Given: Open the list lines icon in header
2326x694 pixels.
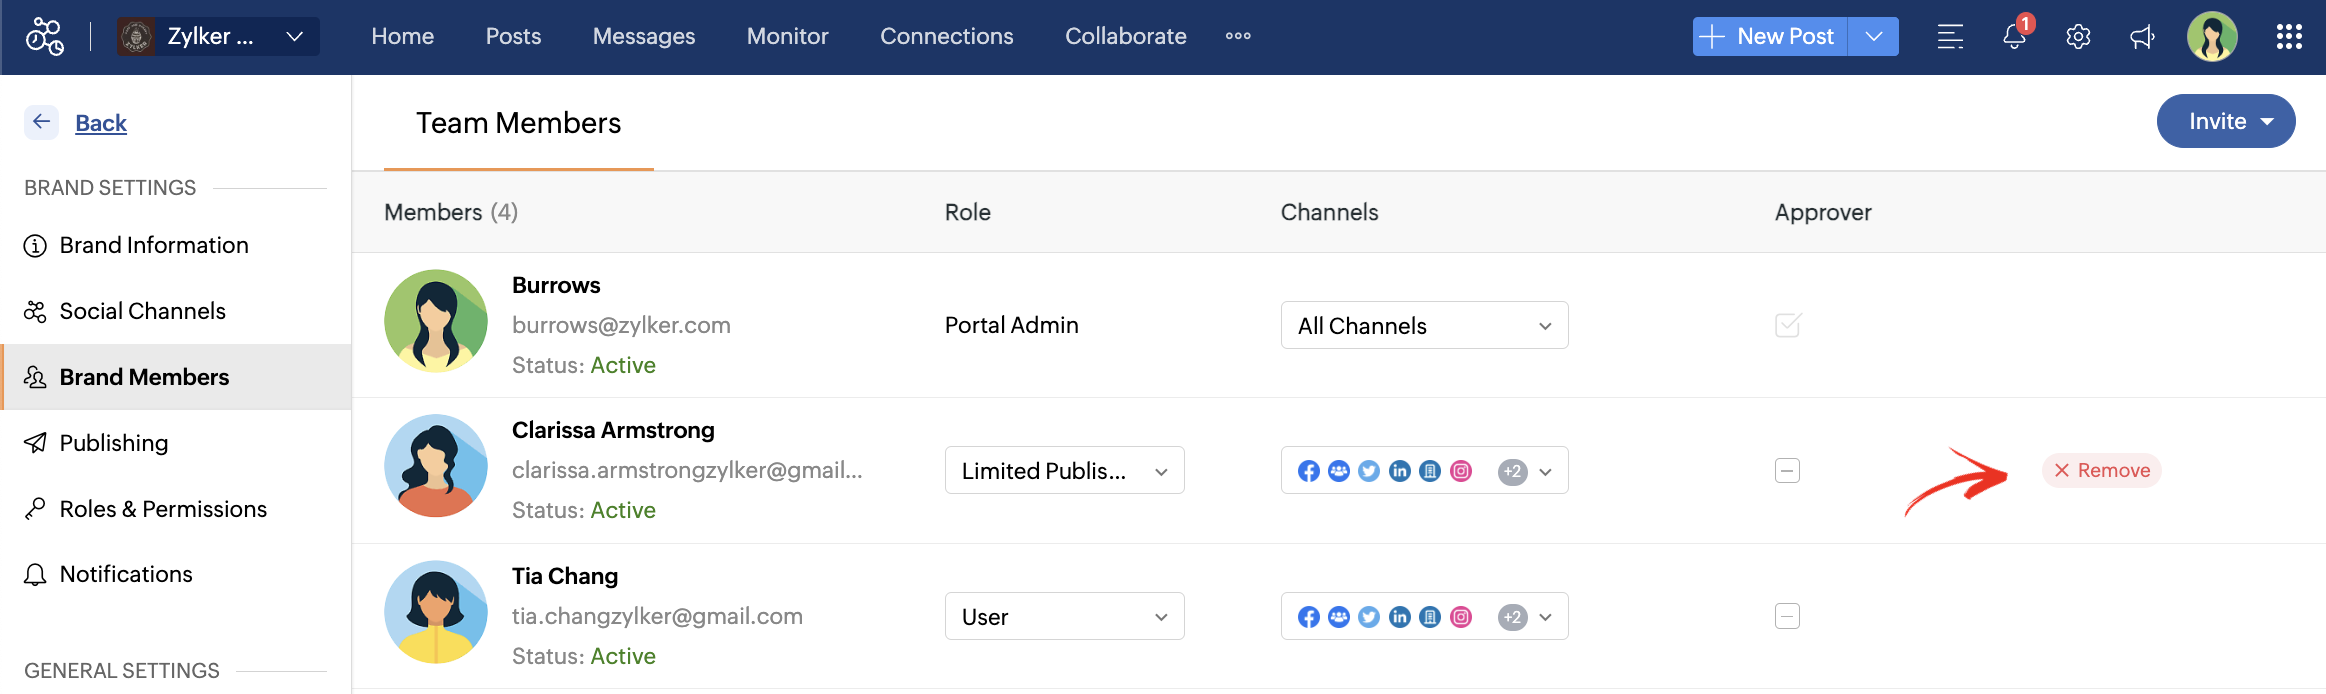Looking at the screenshot, I should tap(1950, 37).
